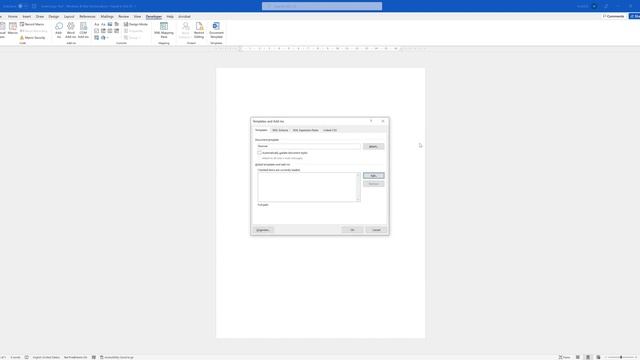Insert a Plain Text content control
The image size is (640, 360).
click(103, 24)
